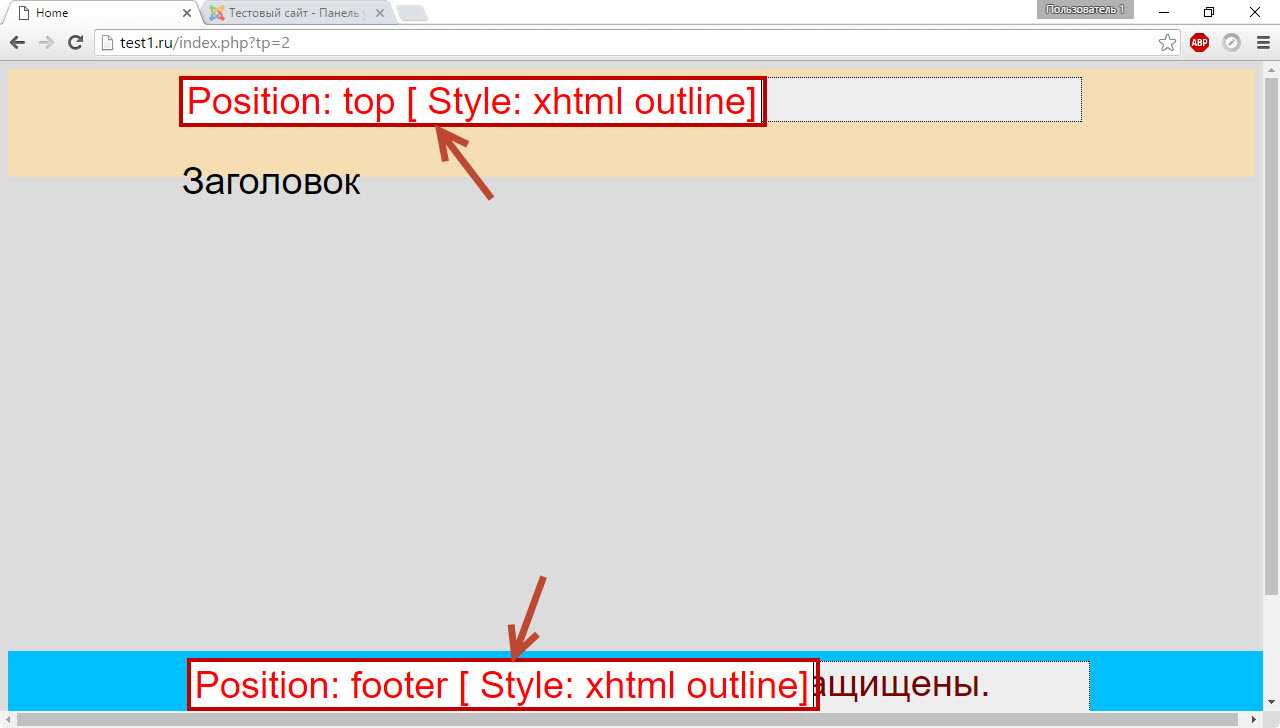Viewport: 1280px width, 728px height.
Task: Click the Заголовок heading text
Action: 271,182
